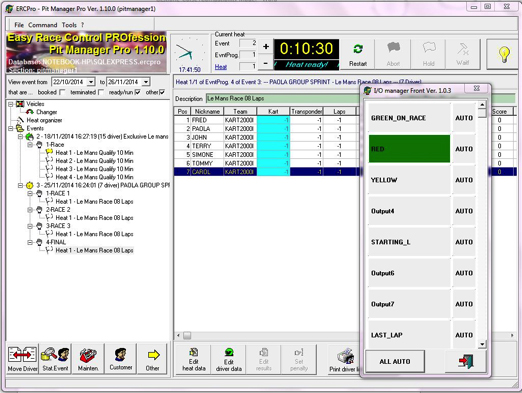522x393 pixels.
Task: Open the File menu
Action: [19, 25]
